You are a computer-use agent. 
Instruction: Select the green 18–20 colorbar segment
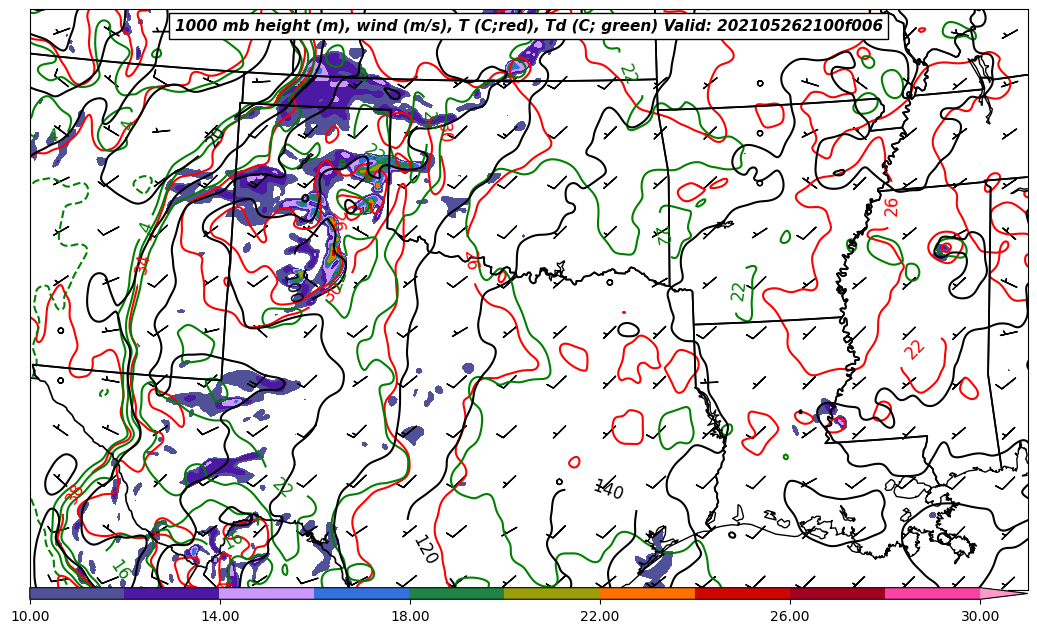[x=456, y=593]
